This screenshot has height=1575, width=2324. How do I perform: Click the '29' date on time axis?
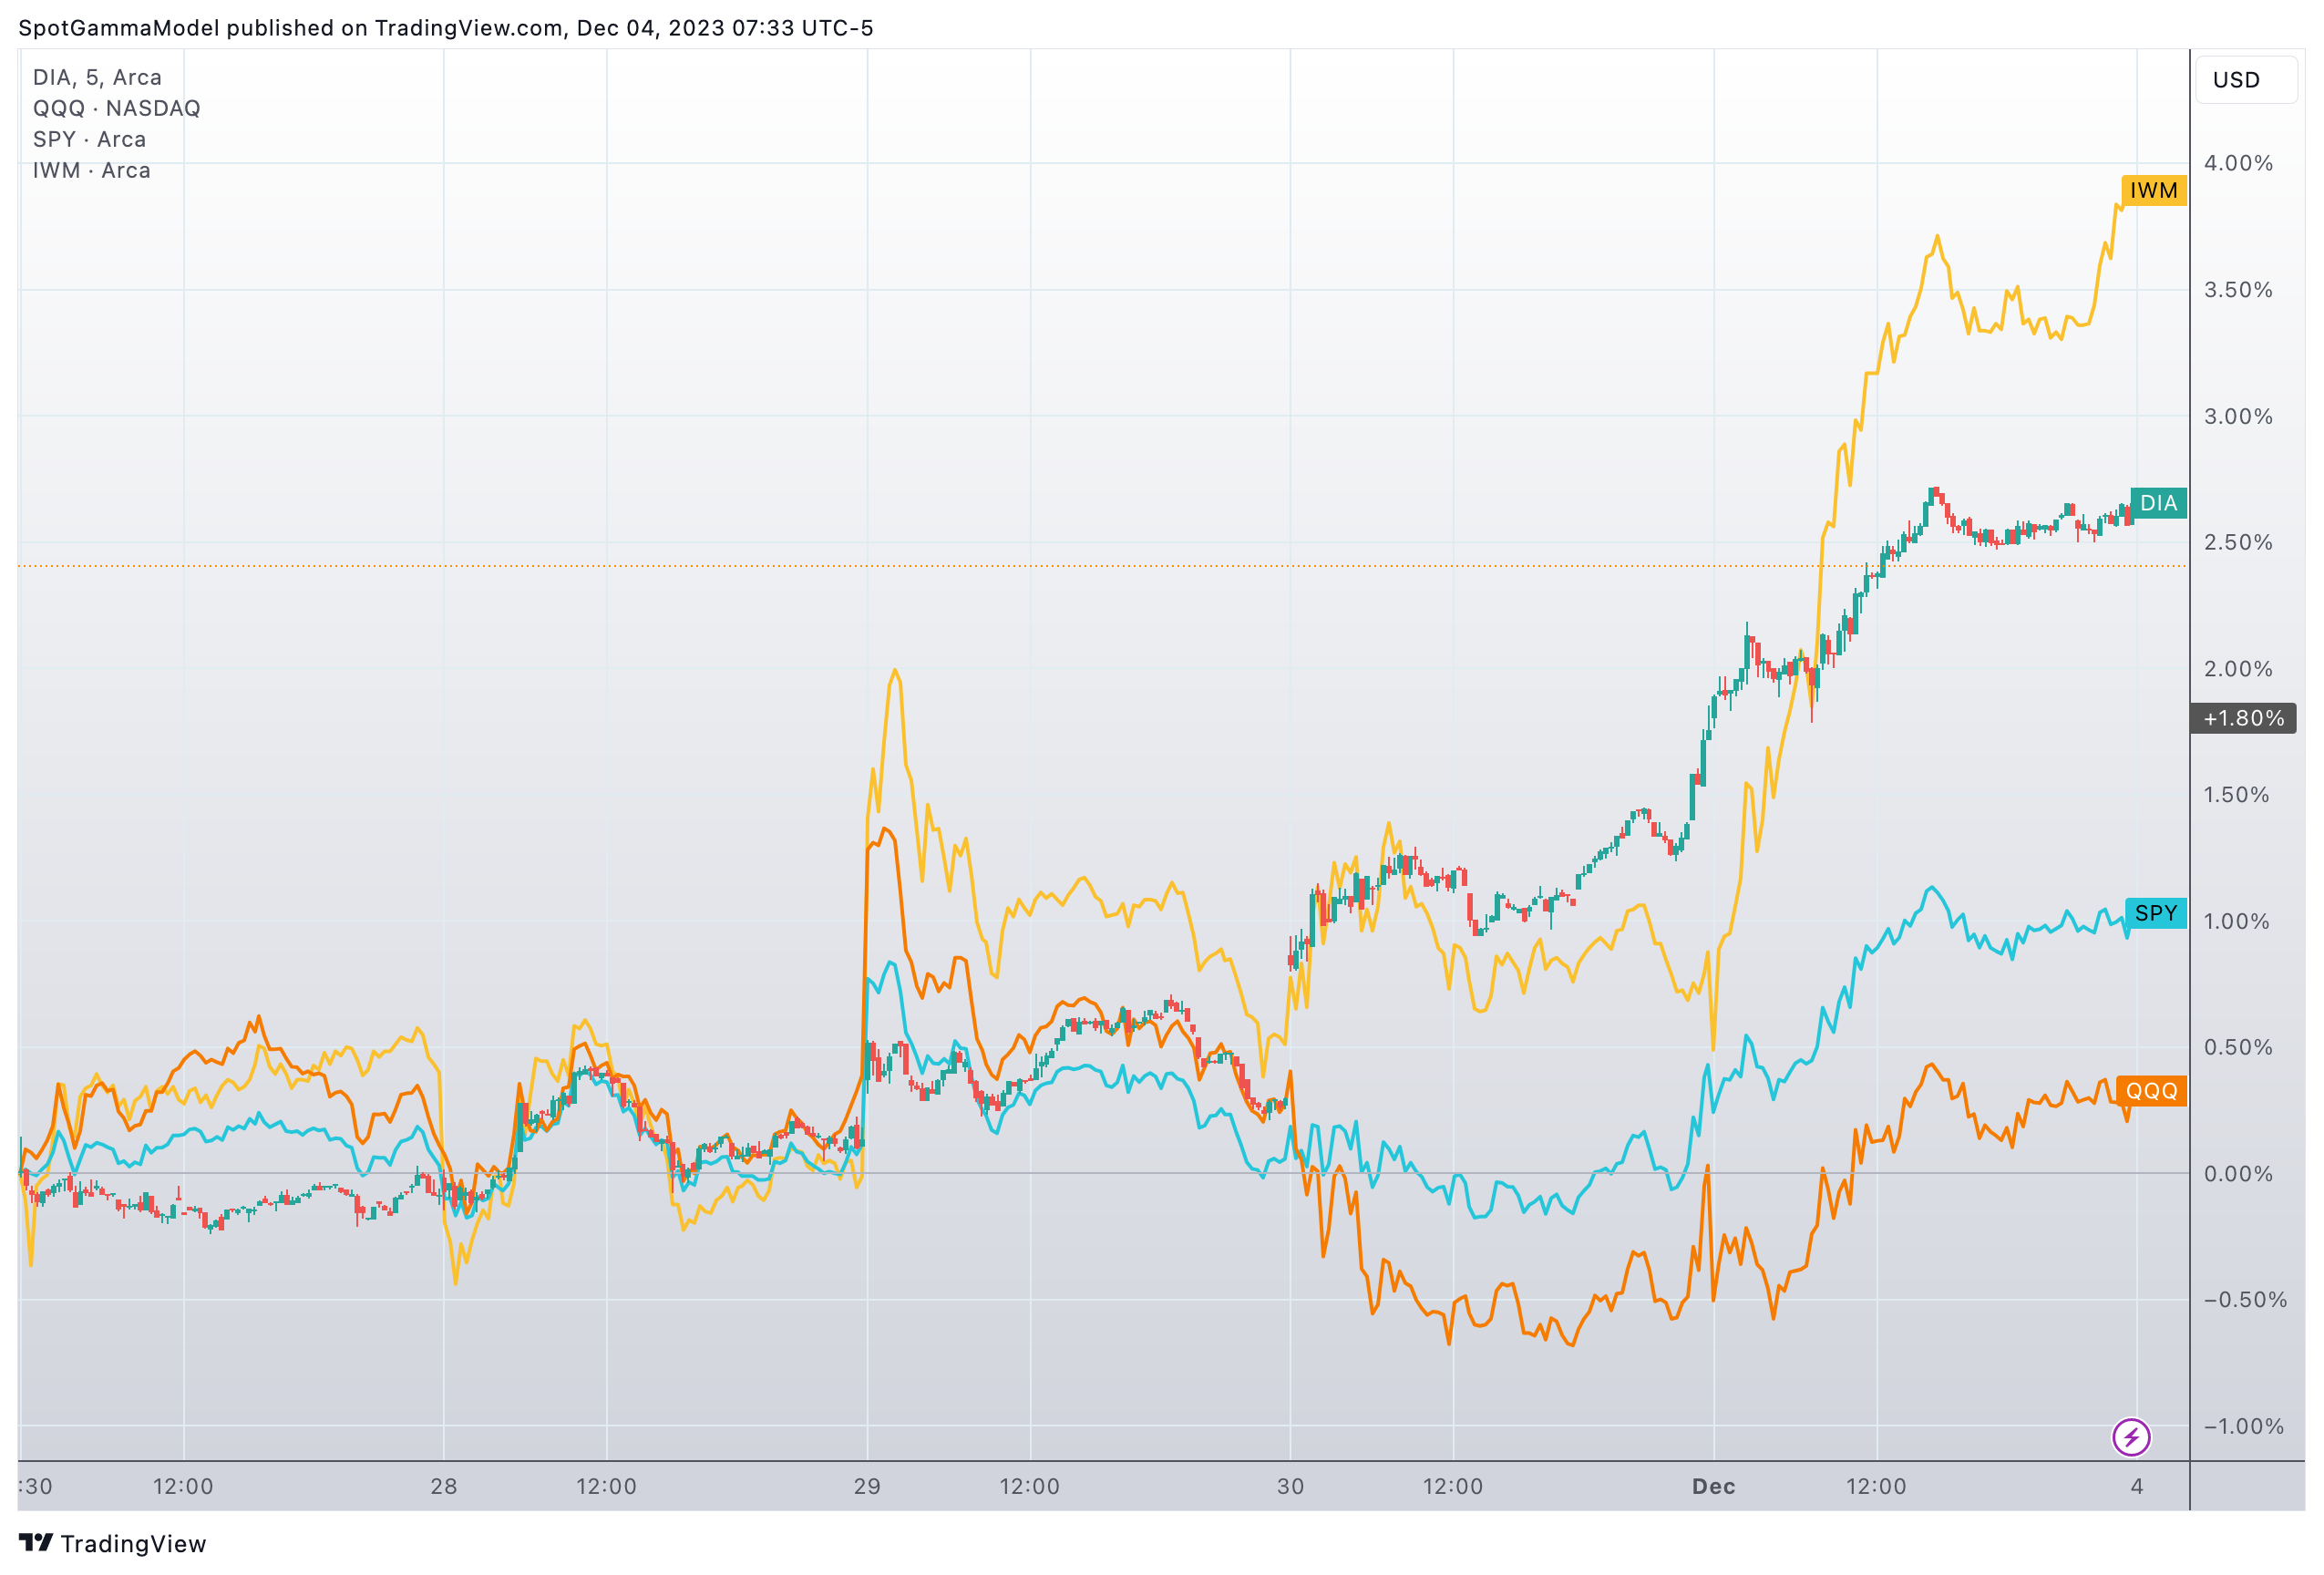point(867,1486)
